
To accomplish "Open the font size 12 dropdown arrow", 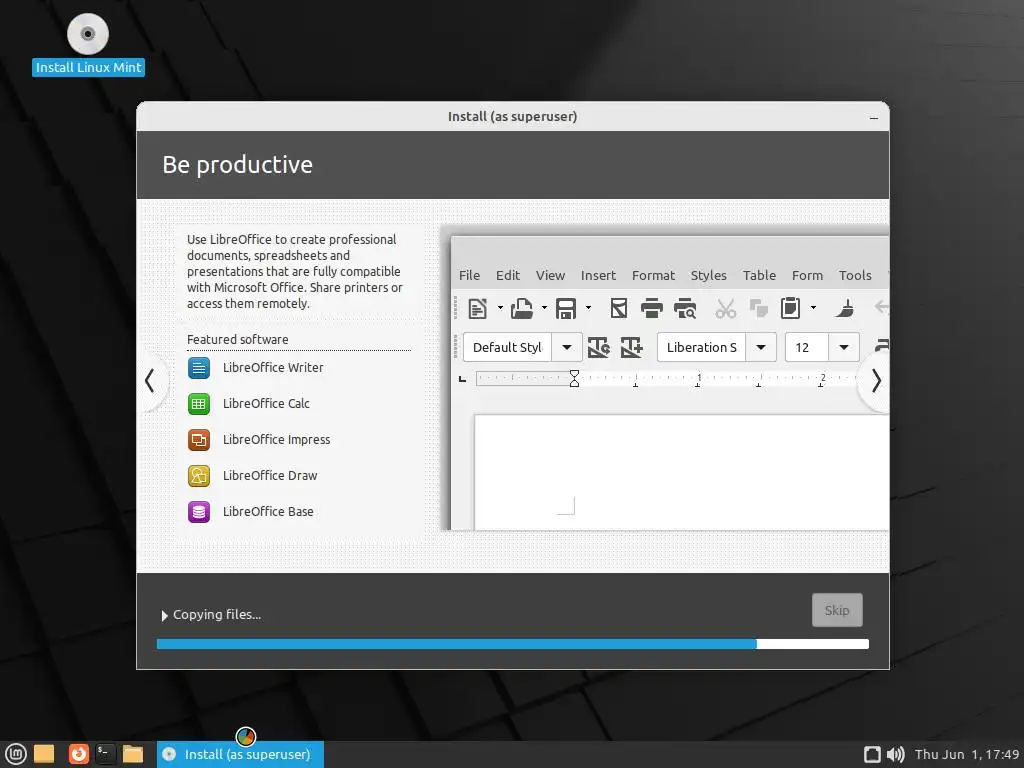I will (844, 347).
